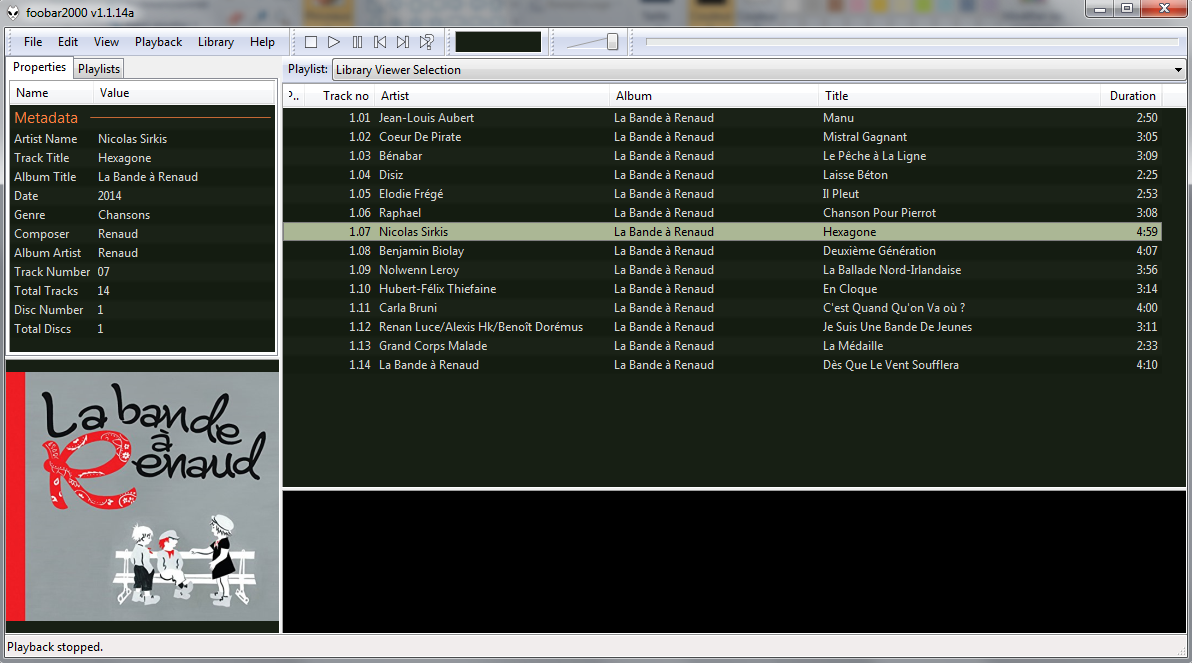
Task: Open the Playback menu
Action: click(158, 42)
